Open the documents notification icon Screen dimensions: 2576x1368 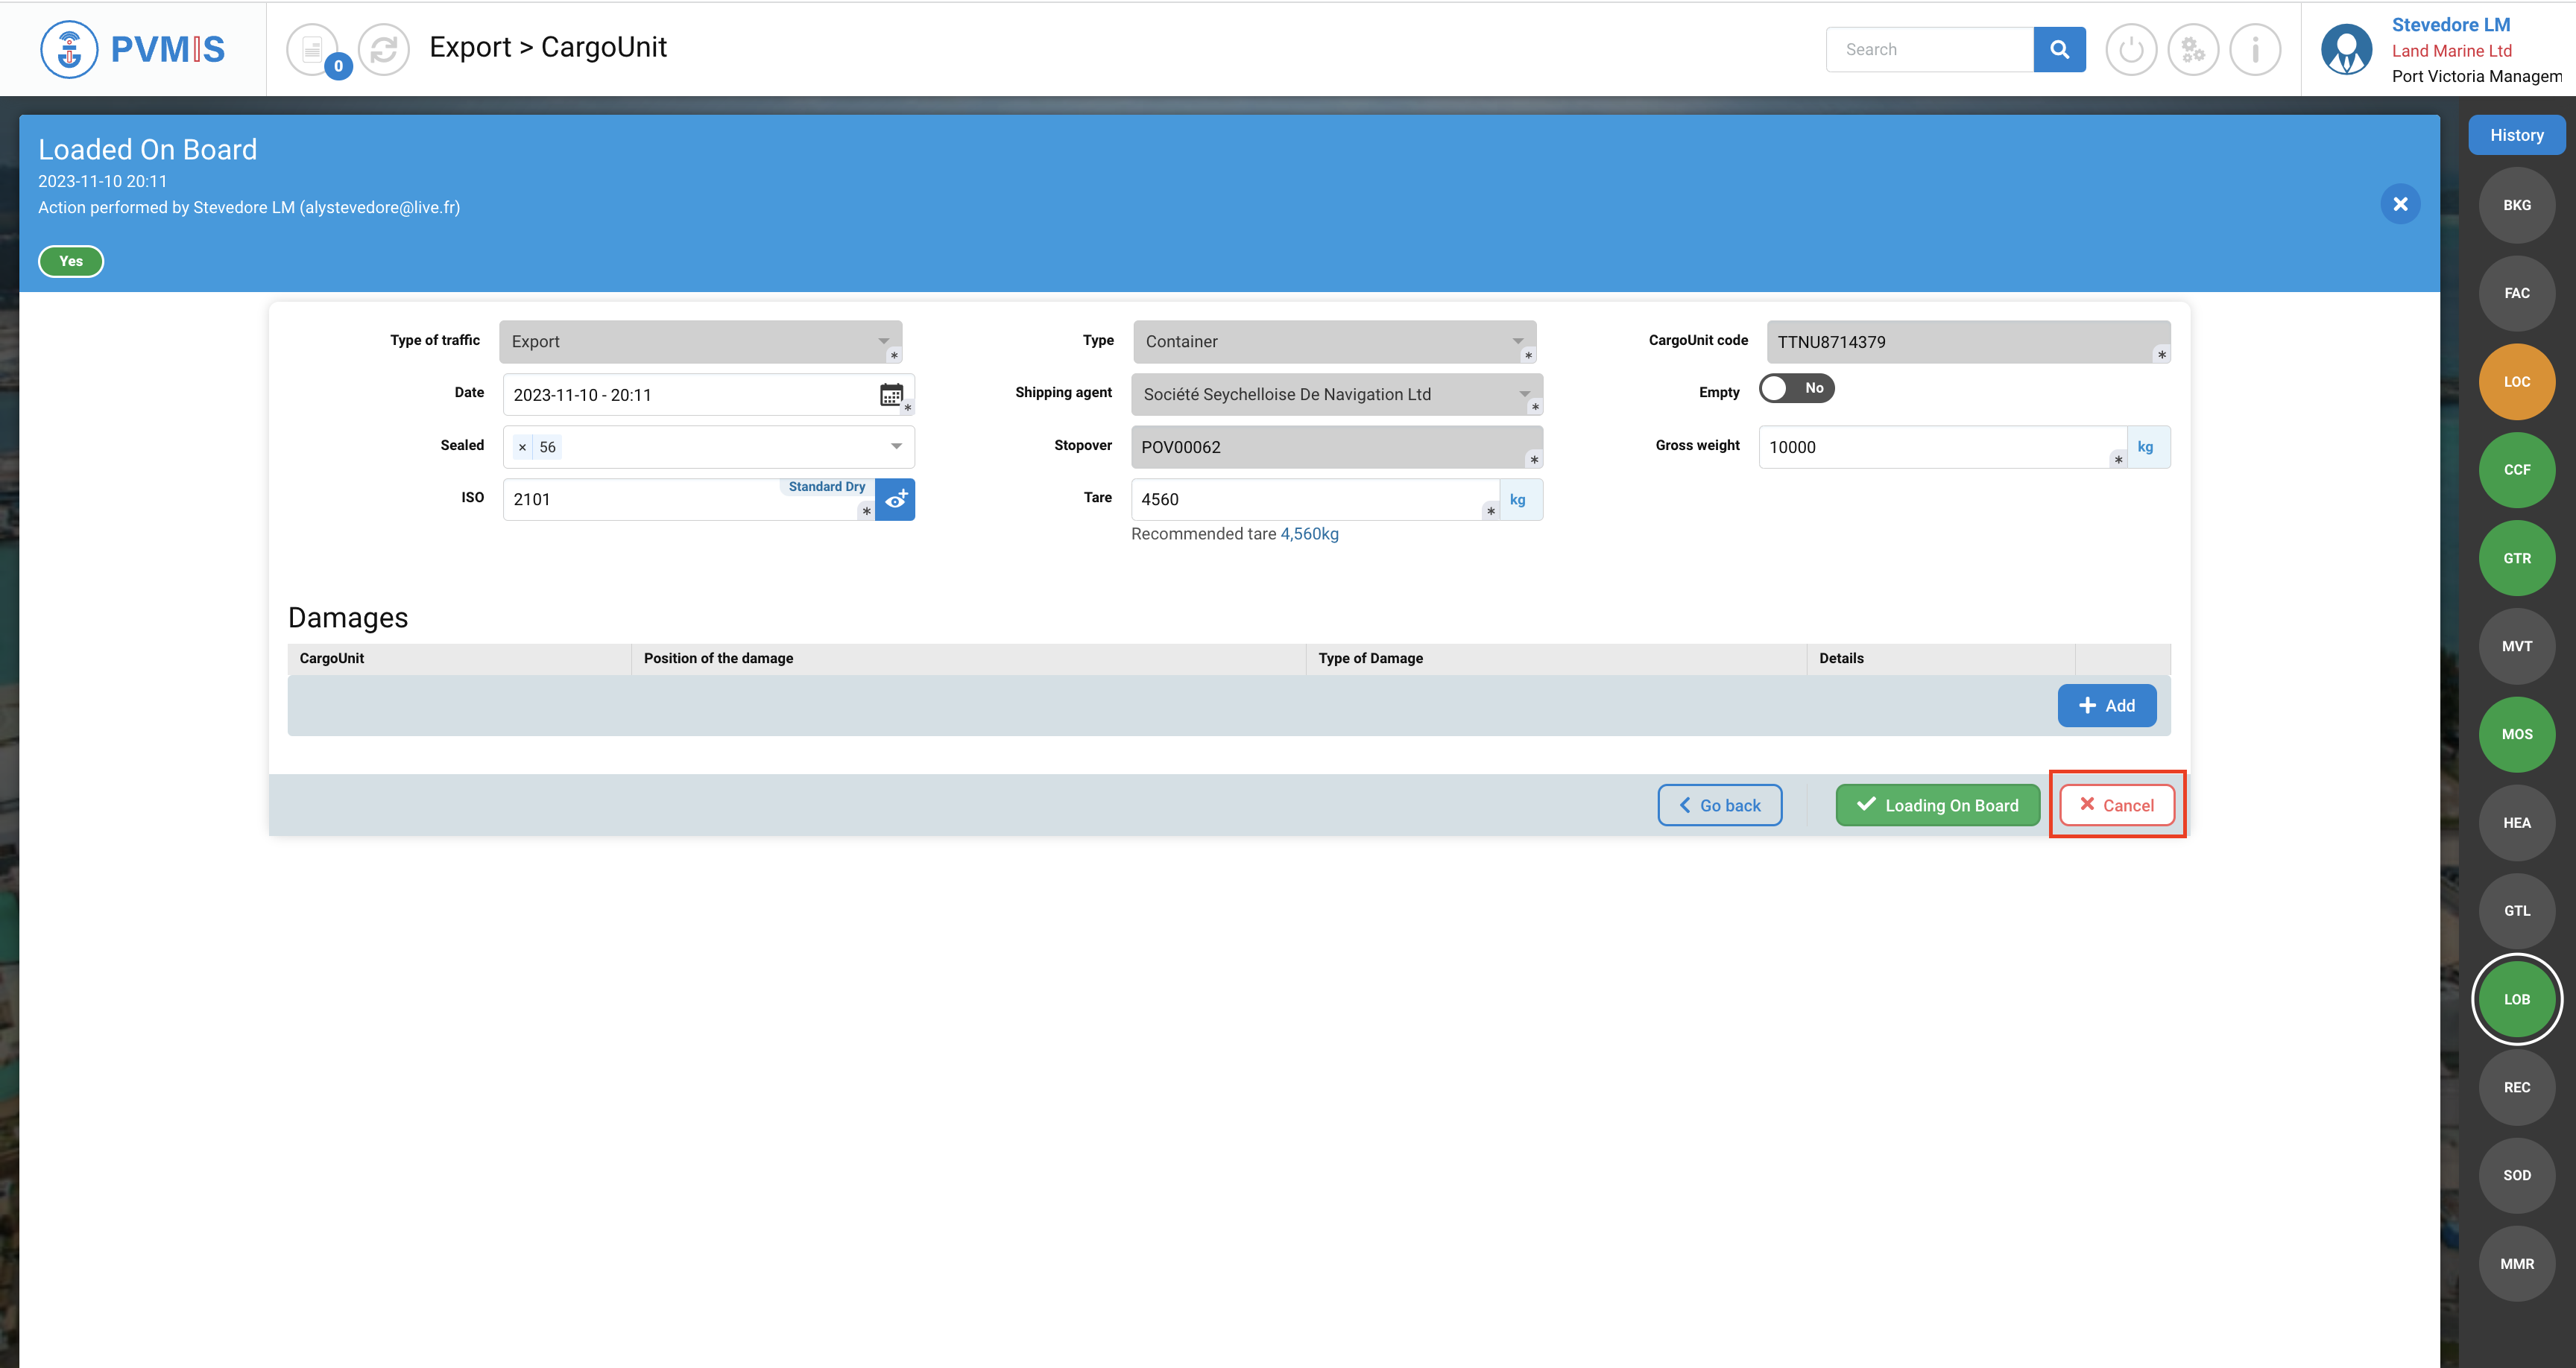point(313,49)
